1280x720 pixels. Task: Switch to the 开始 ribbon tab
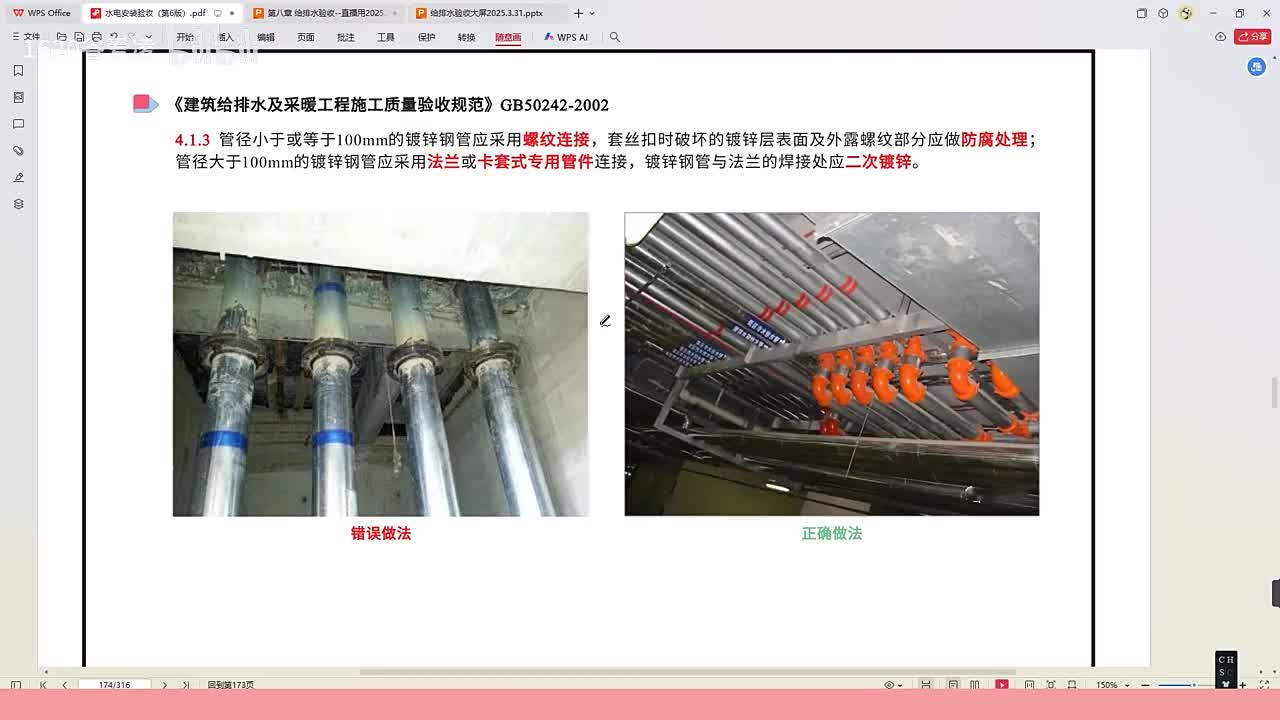pyautogui.click(x=185, y=37)
